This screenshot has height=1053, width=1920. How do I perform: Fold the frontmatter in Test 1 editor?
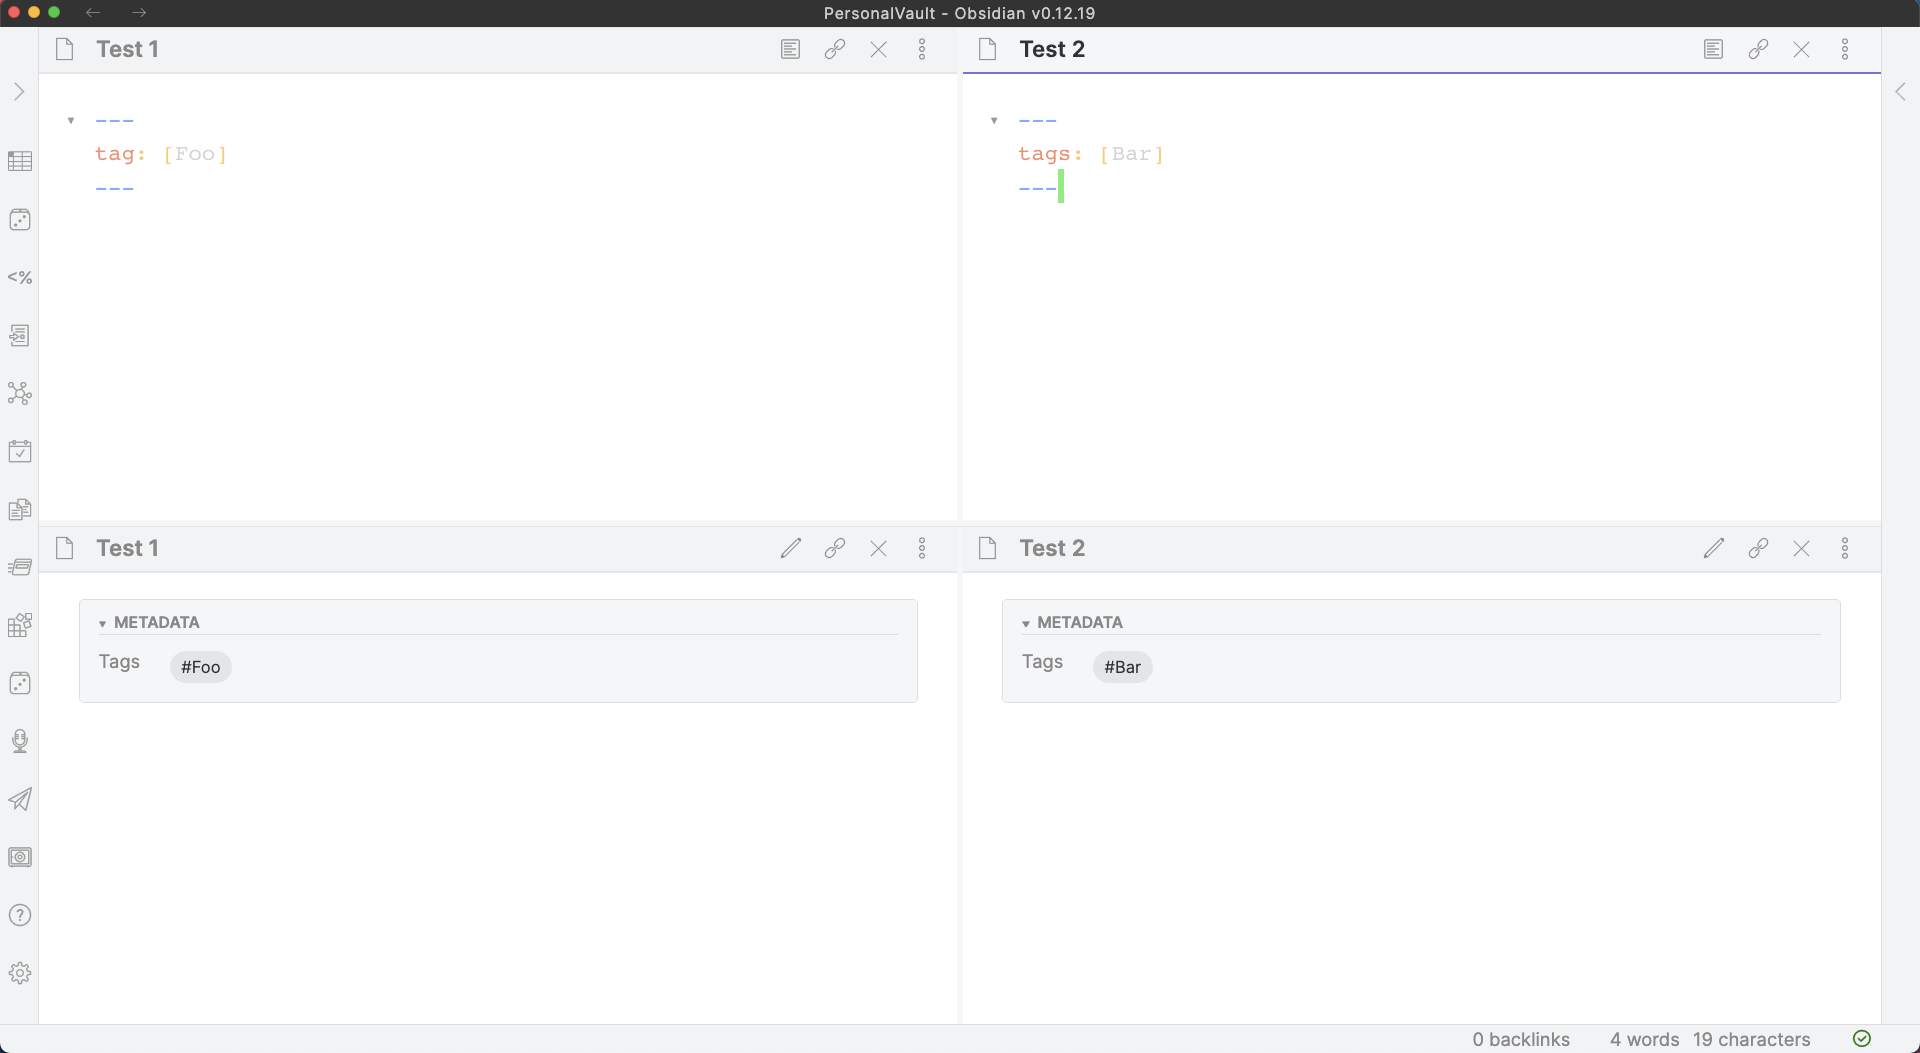click(x=71, y=121)
